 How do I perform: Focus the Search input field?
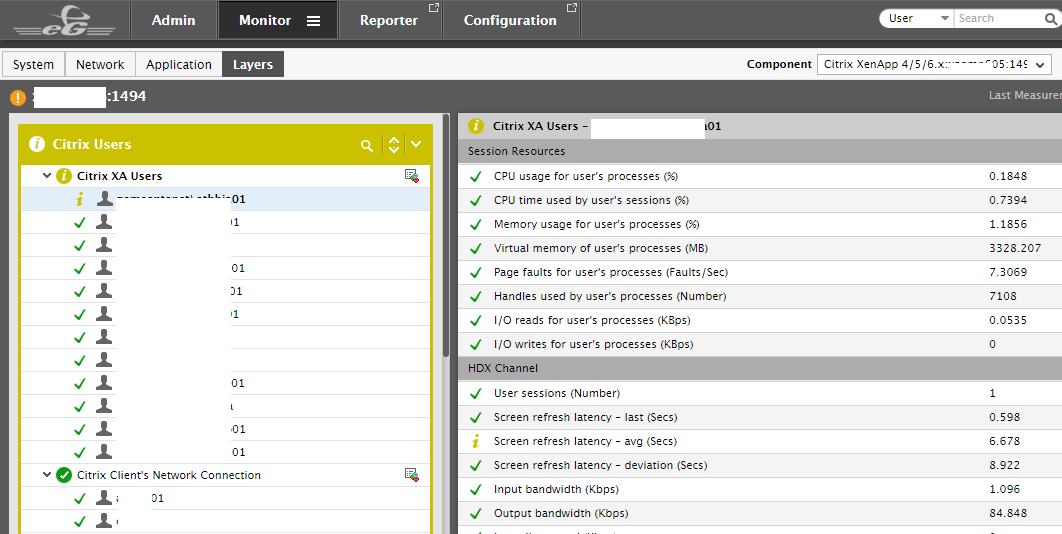pyautogui.click(x=998, y=18)
